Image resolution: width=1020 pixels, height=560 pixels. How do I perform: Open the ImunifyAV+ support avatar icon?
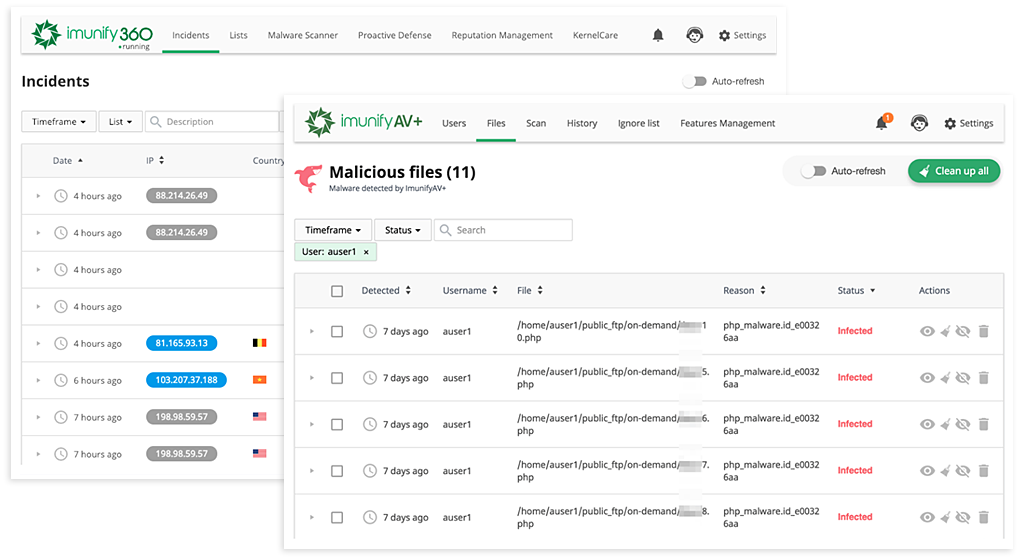[919, 123]
